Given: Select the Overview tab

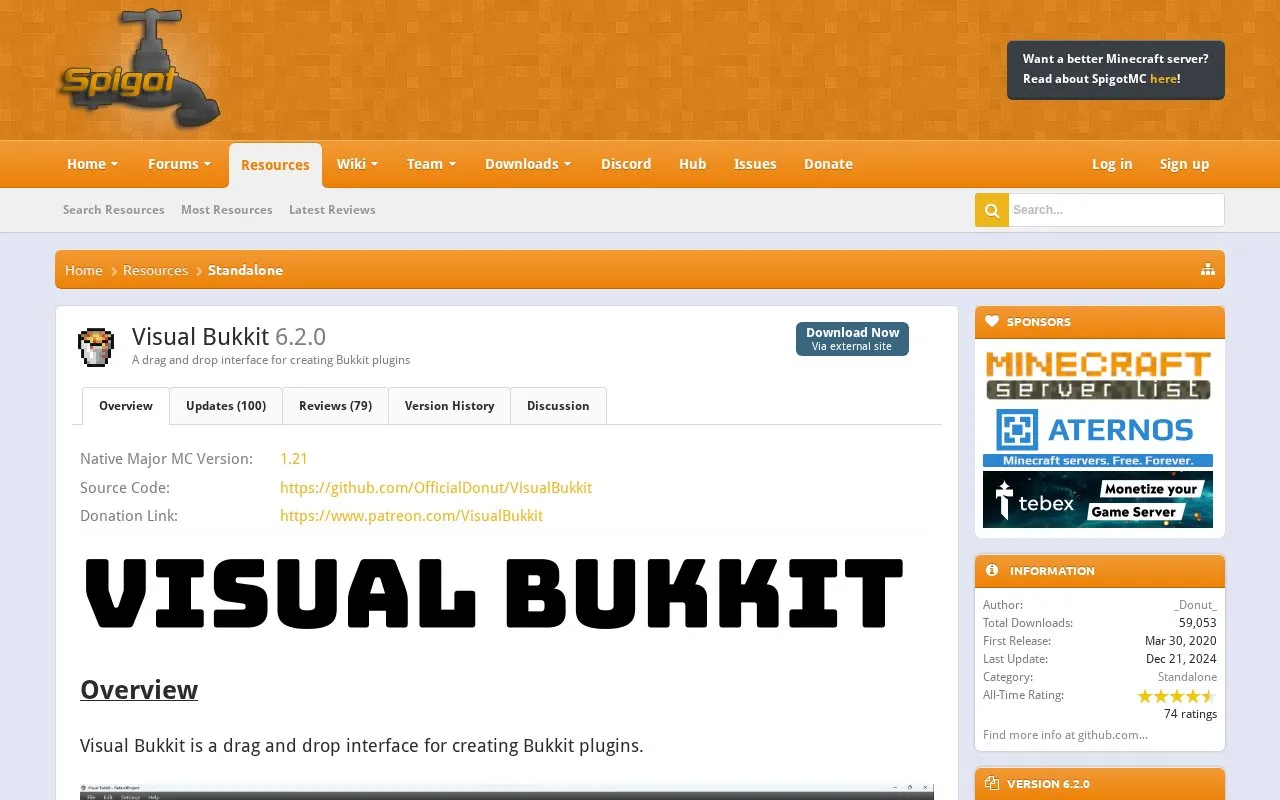Looking at the screenshot, I should (126, 406).
